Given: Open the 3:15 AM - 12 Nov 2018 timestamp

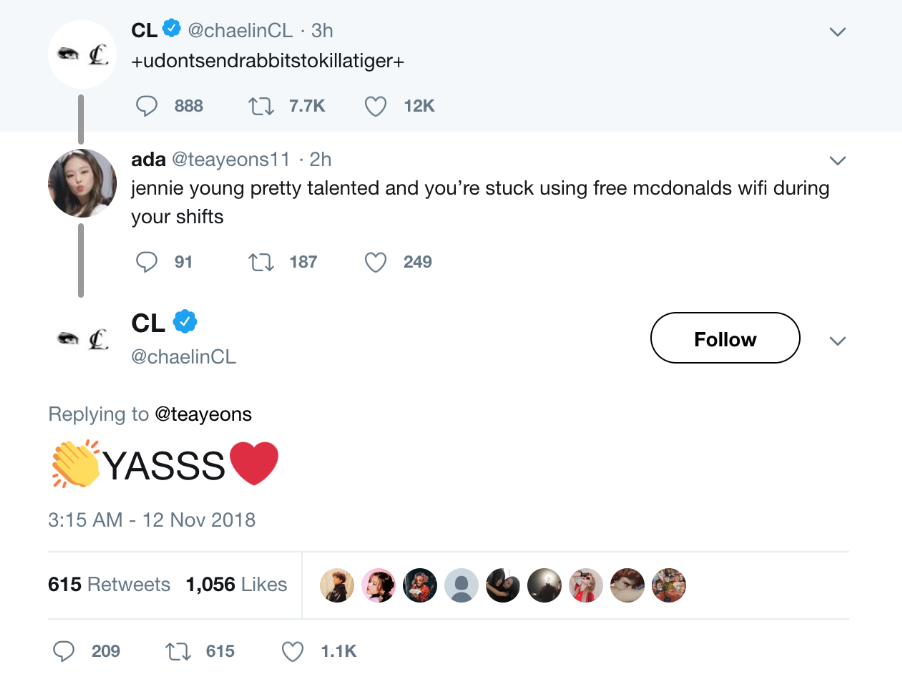Looking at the screenshot, I should click(x=152, y=520).
